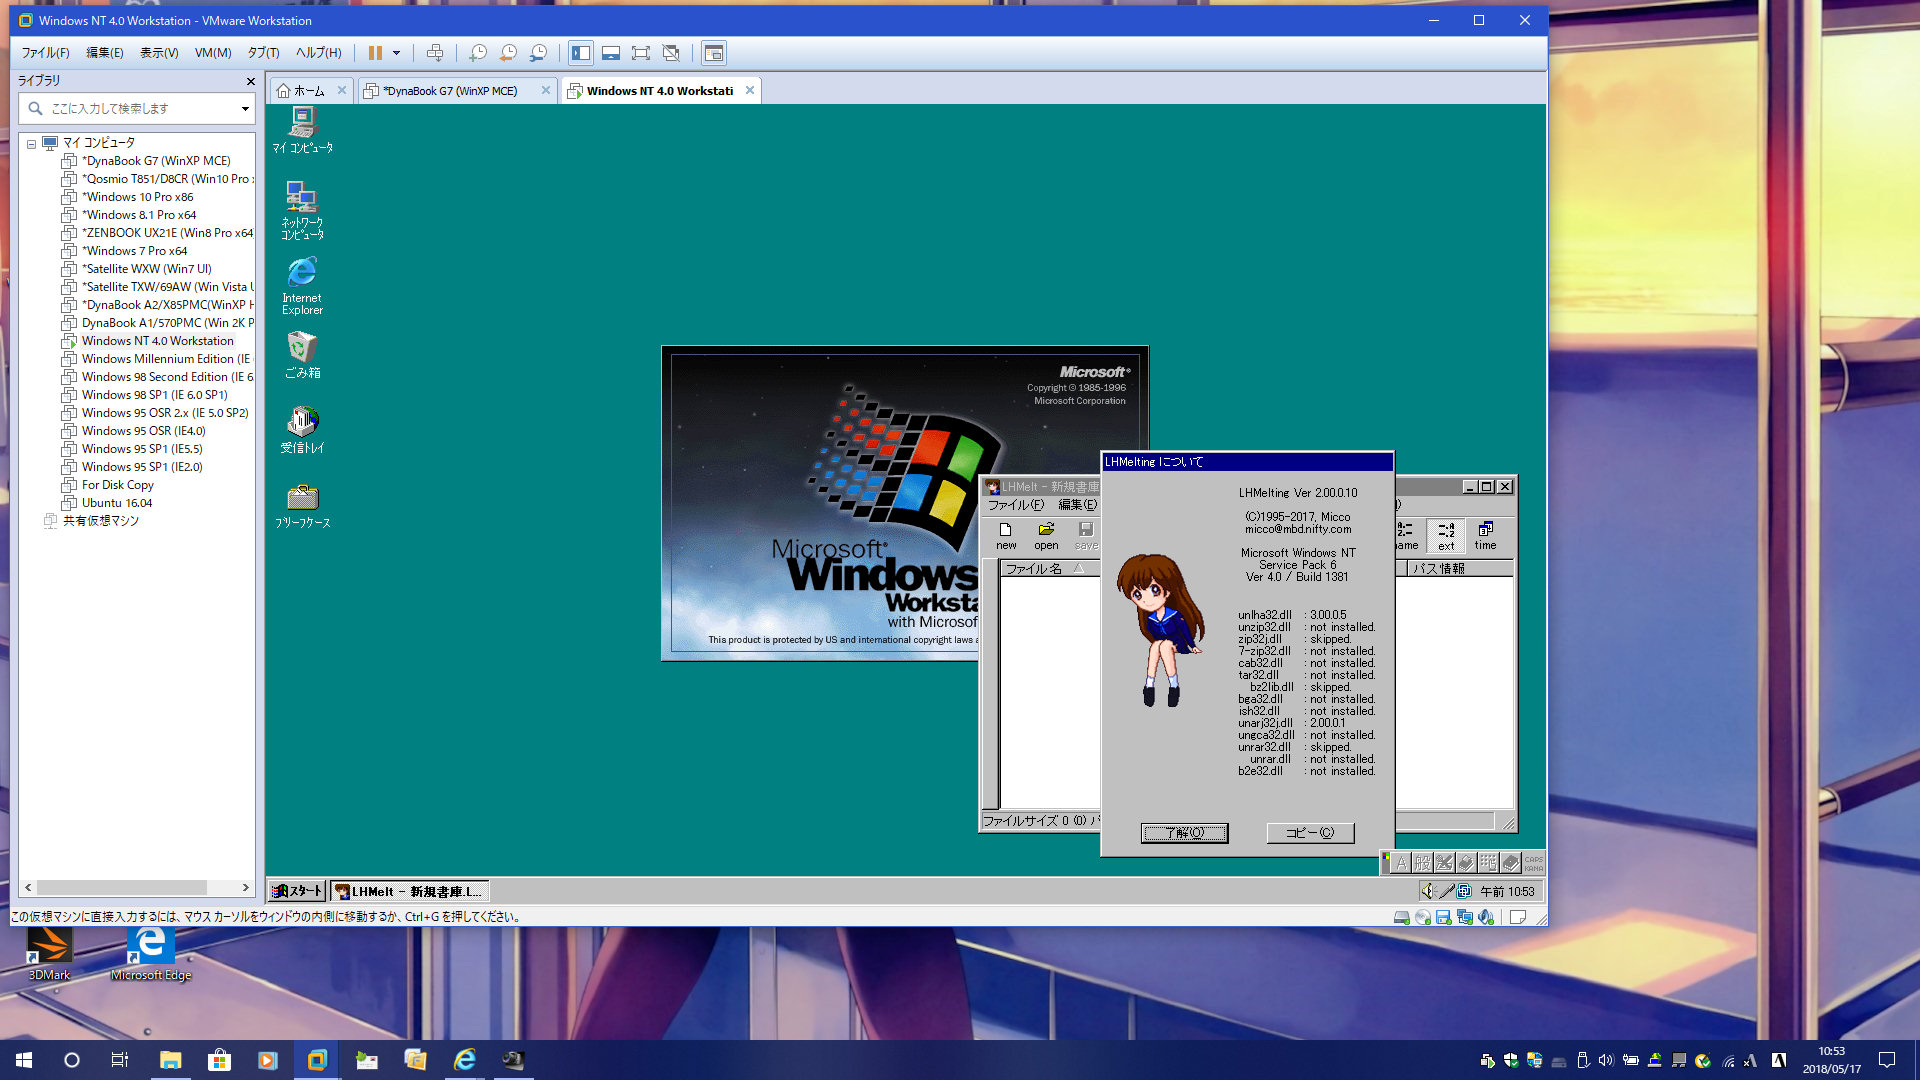This screenshot has height=1080, width=1920.
Task: Click the console view icon in toolbar
Action: click(x=714, y=53)
